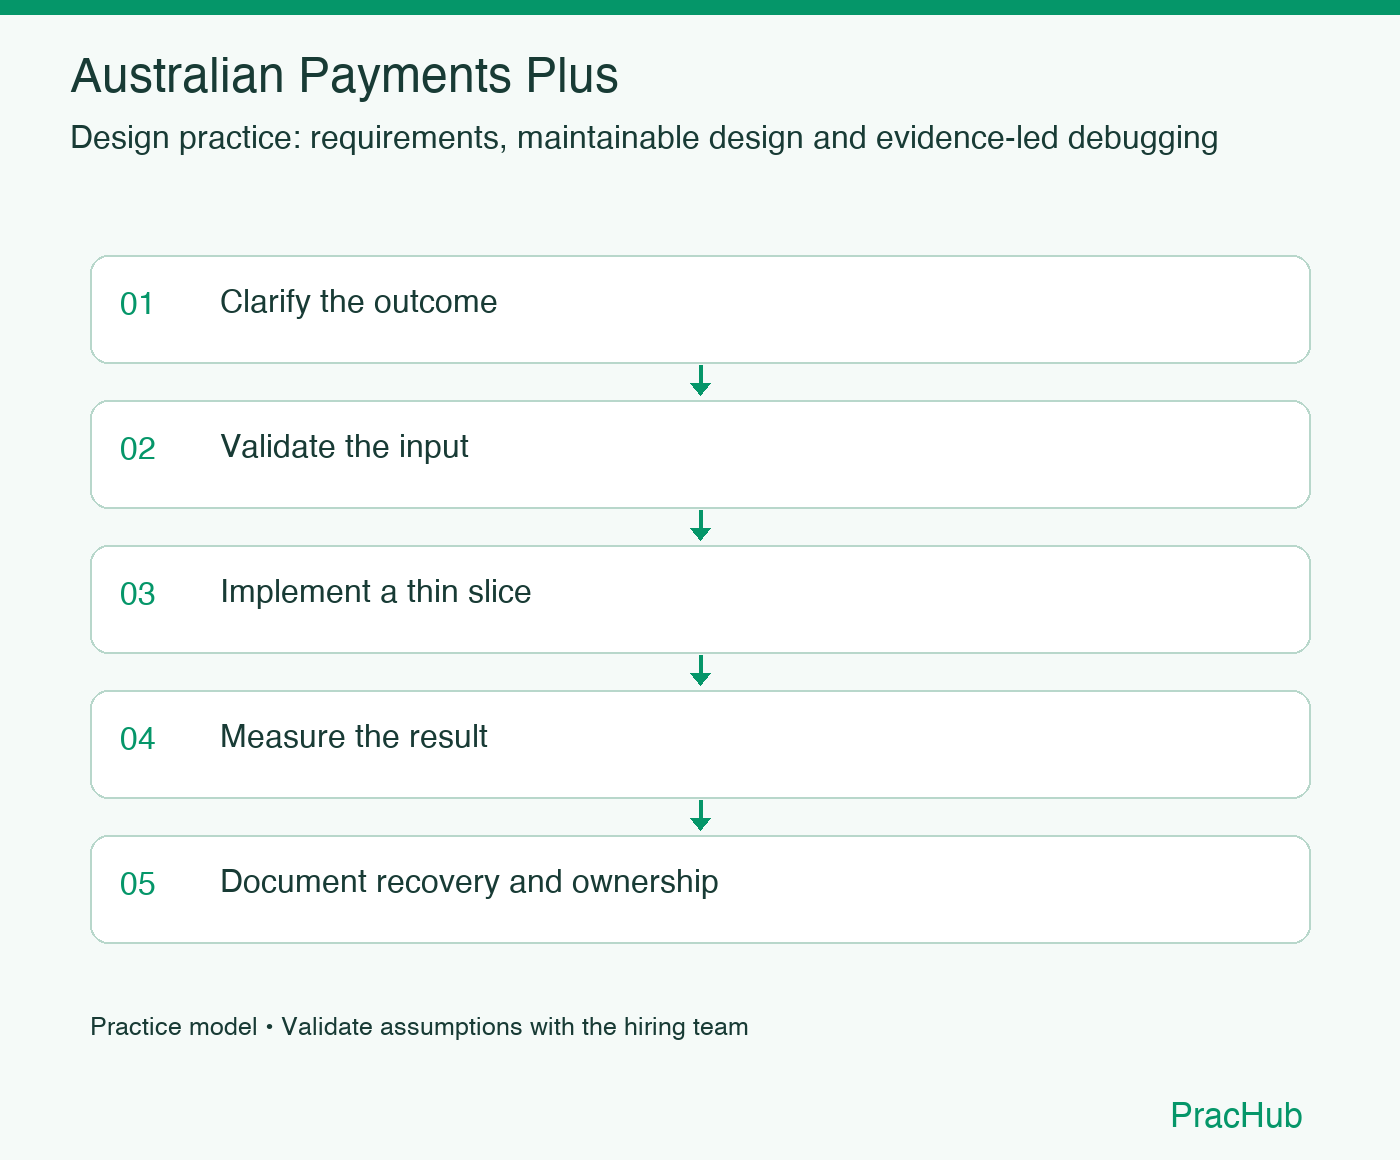
Task: Click the Measure the result step text
Action: (x=354, y=737)
